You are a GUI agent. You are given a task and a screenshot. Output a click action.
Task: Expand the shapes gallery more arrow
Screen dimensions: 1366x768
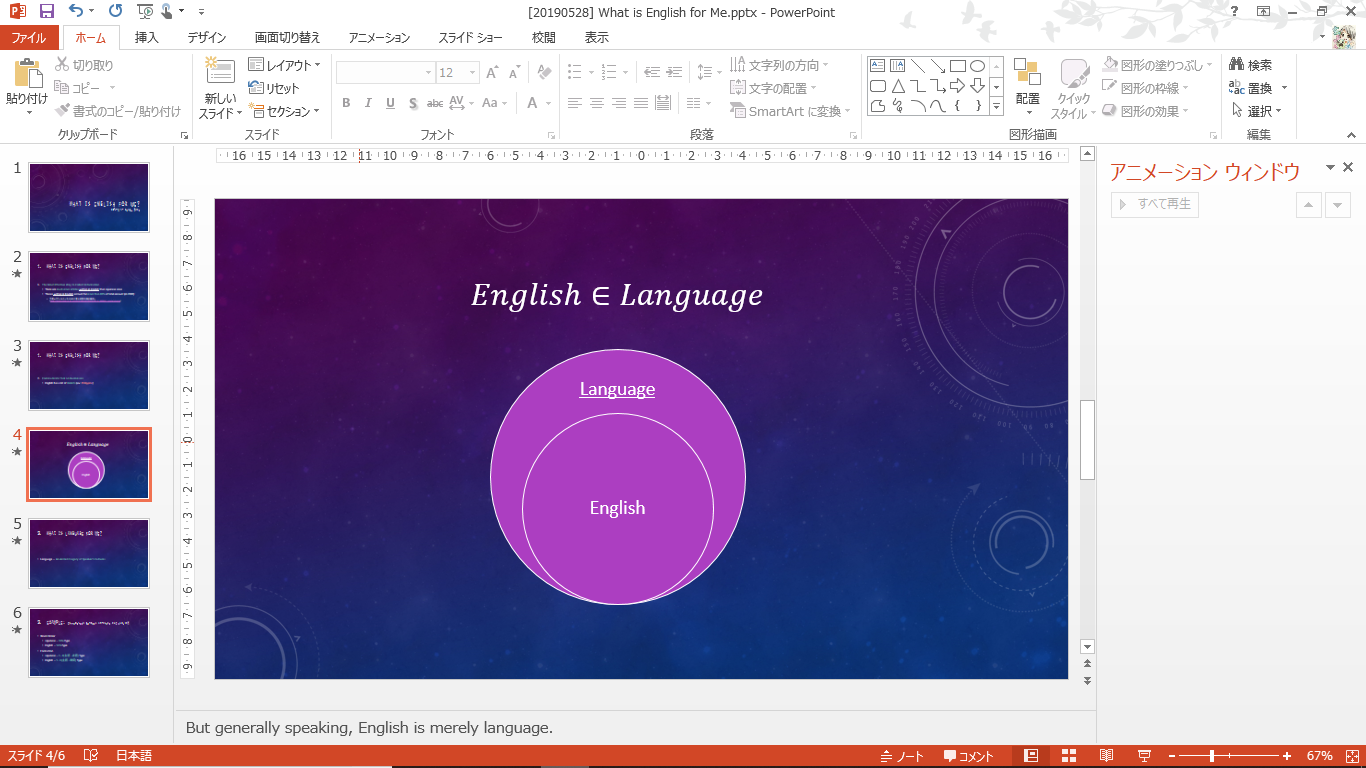click(996, 105)
